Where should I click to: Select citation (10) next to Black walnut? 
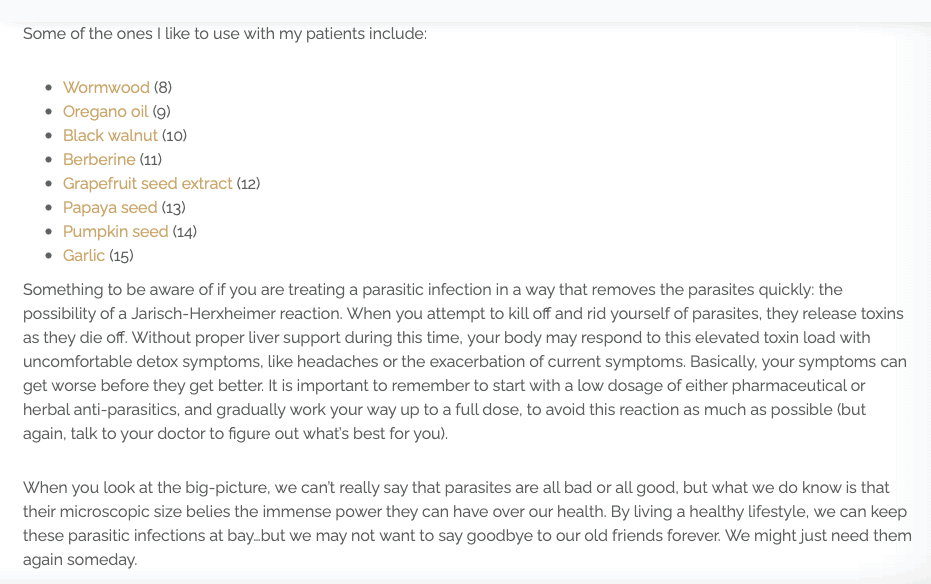tap(175, 136)
